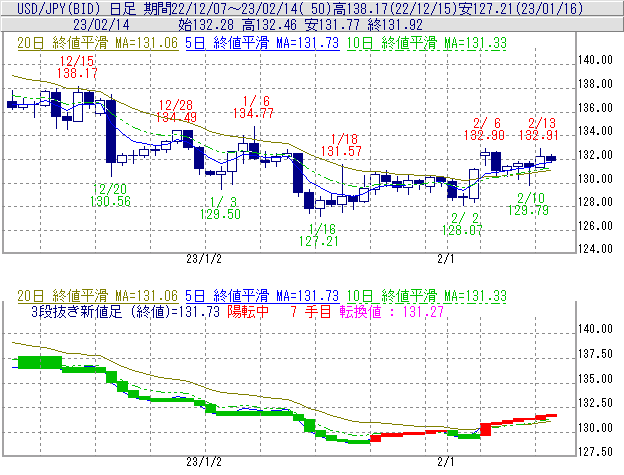Click the 1/18 131.57 peak label
Viewport: 624px width, 475px height.
coord(341,145)
